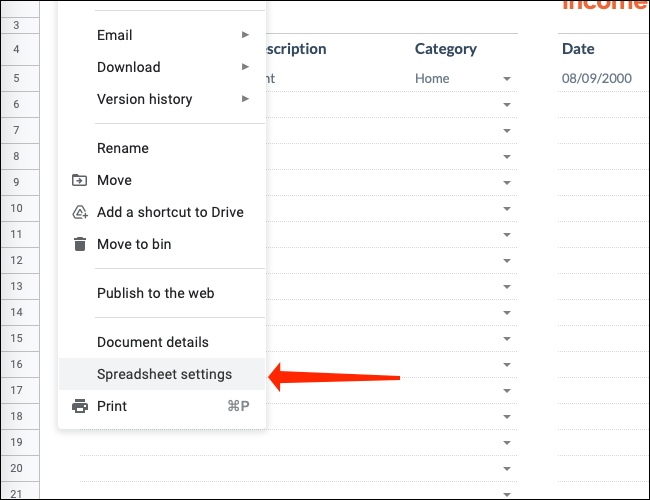Click the Add shortcut to Drive icon
Screen dimensions: 650x500
tap(80, 212)
